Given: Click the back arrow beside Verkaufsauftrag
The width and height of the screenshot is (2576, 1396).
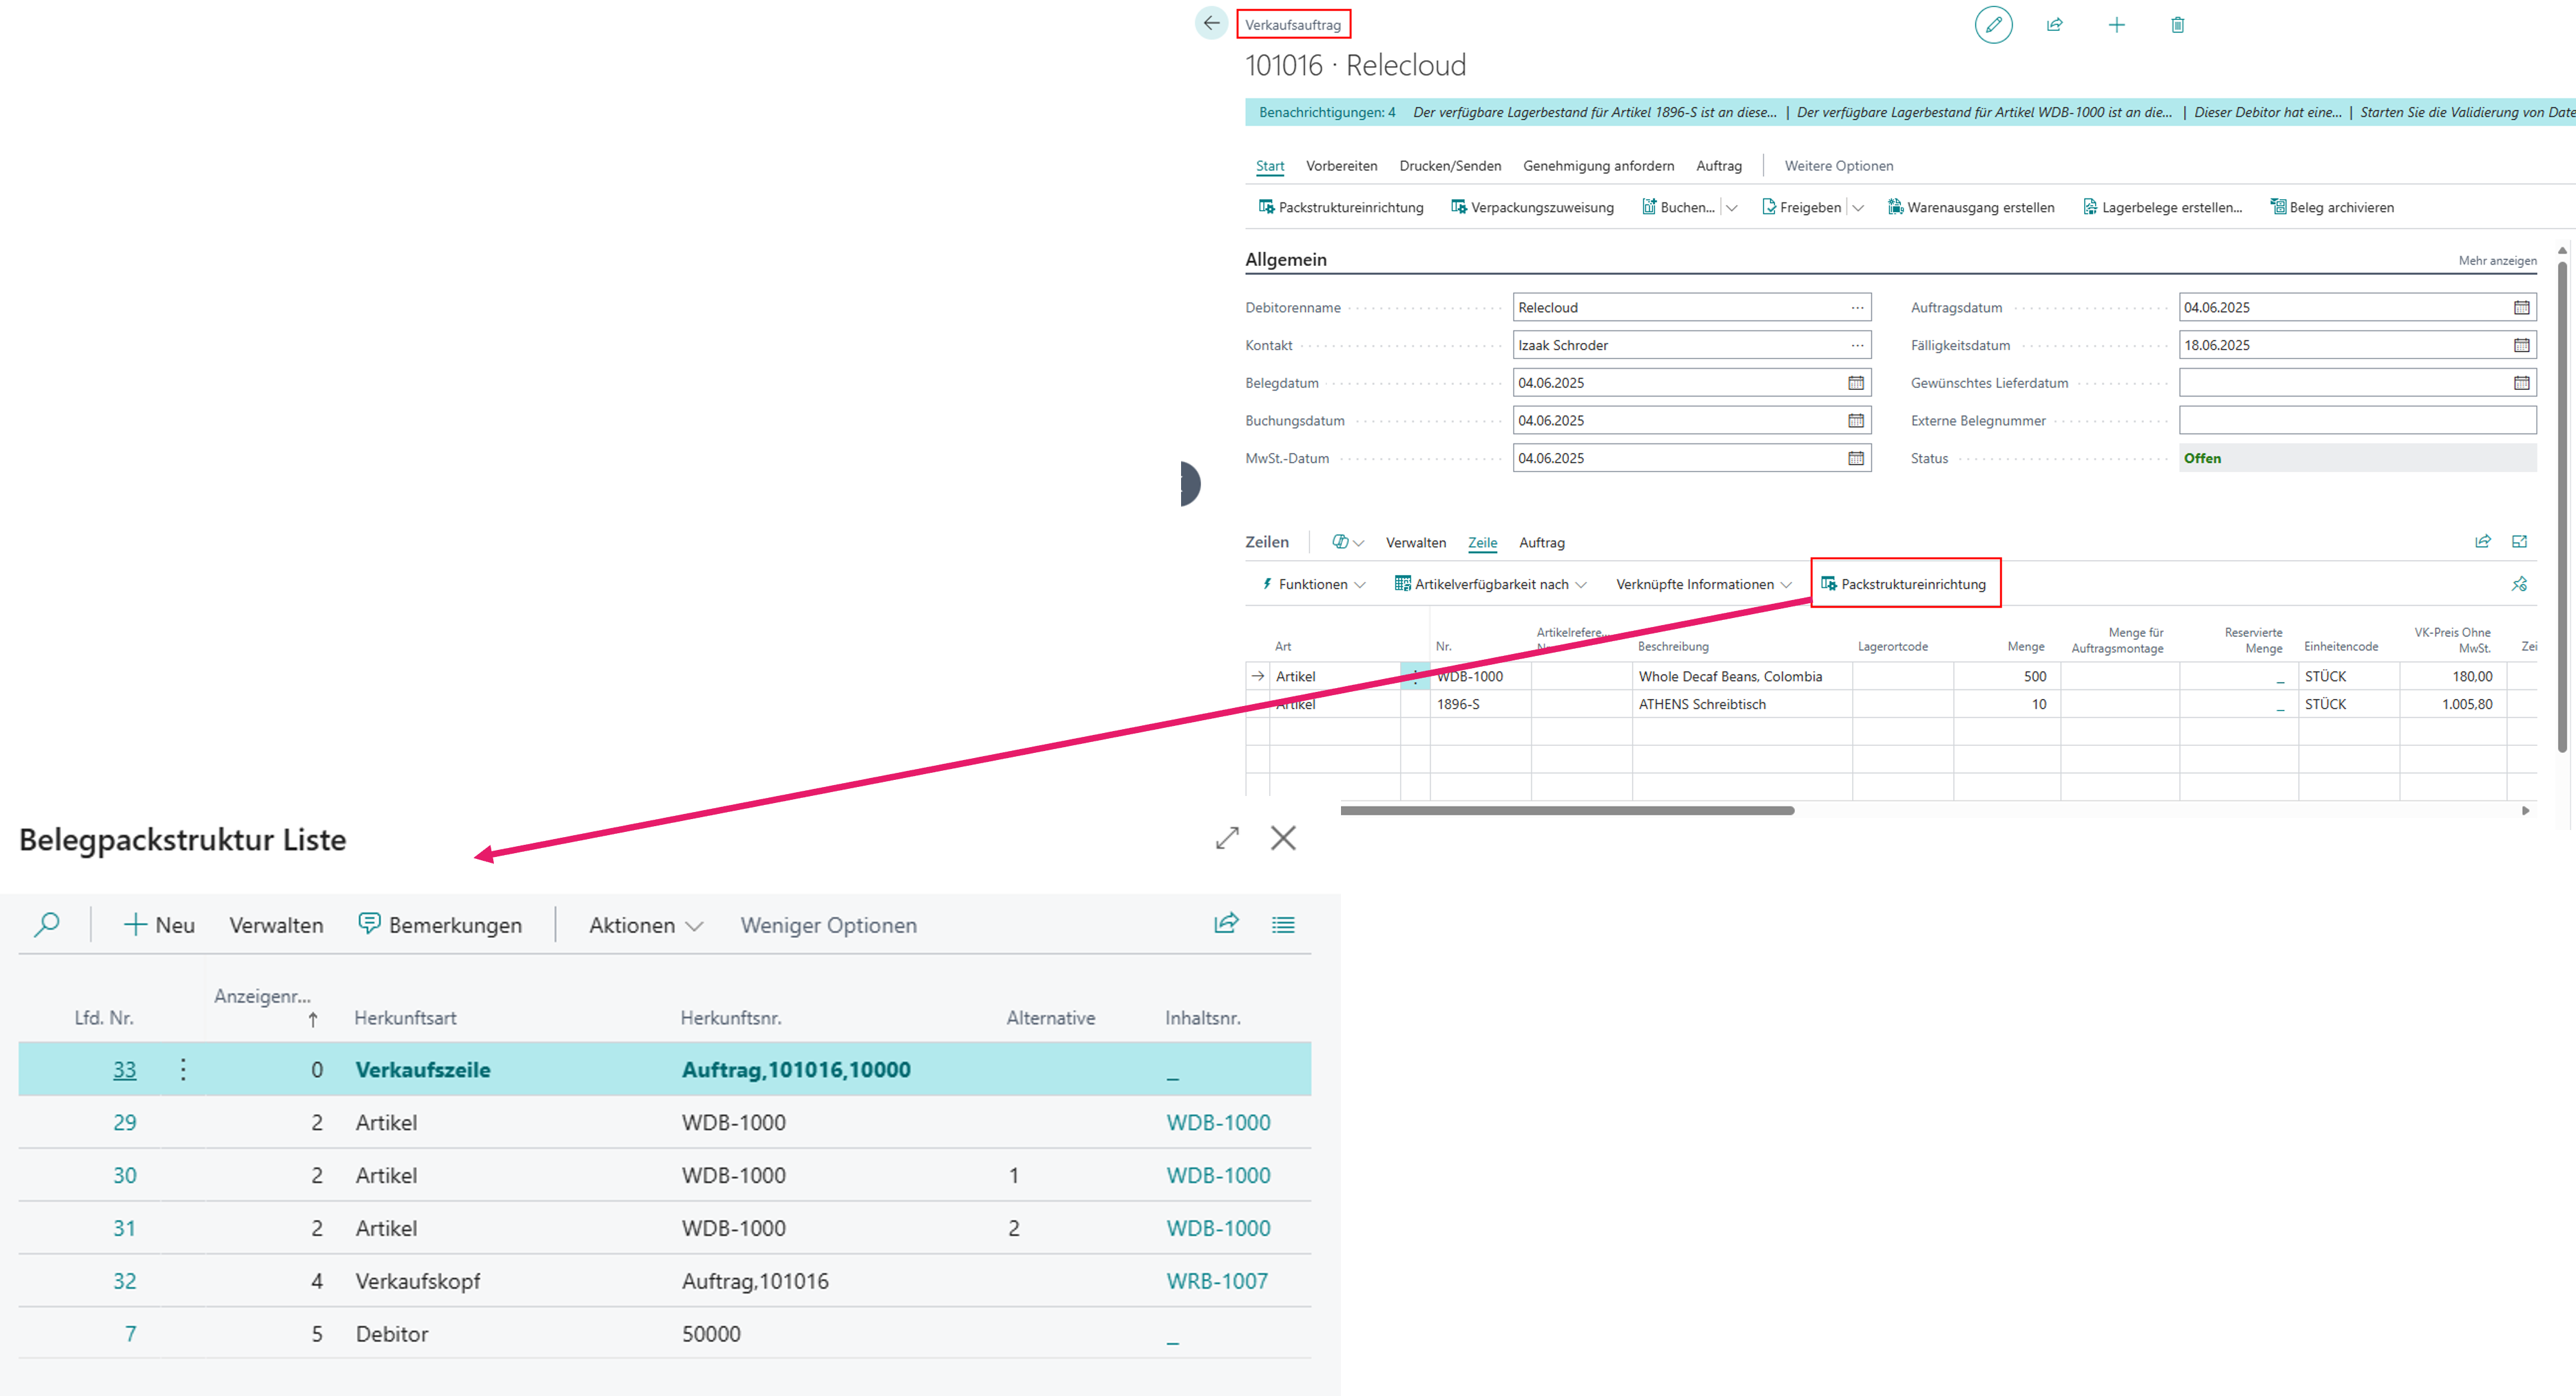Looking at the screenshot, I should [1211, 23].
